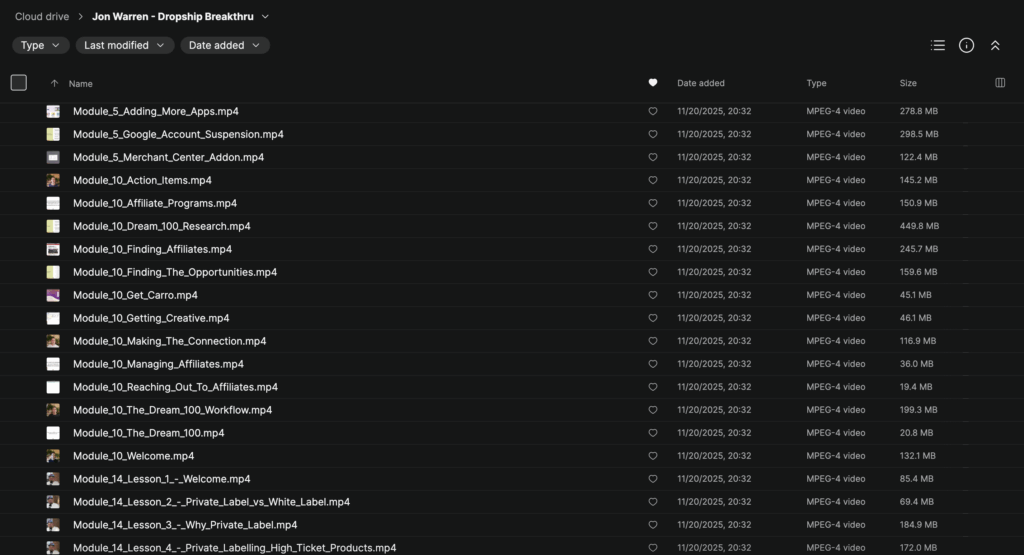Toggle heart for Module_10_Dream_100_Research.mp4
The height and width of the screenshot is (555, 1024).
pos(653,226)
